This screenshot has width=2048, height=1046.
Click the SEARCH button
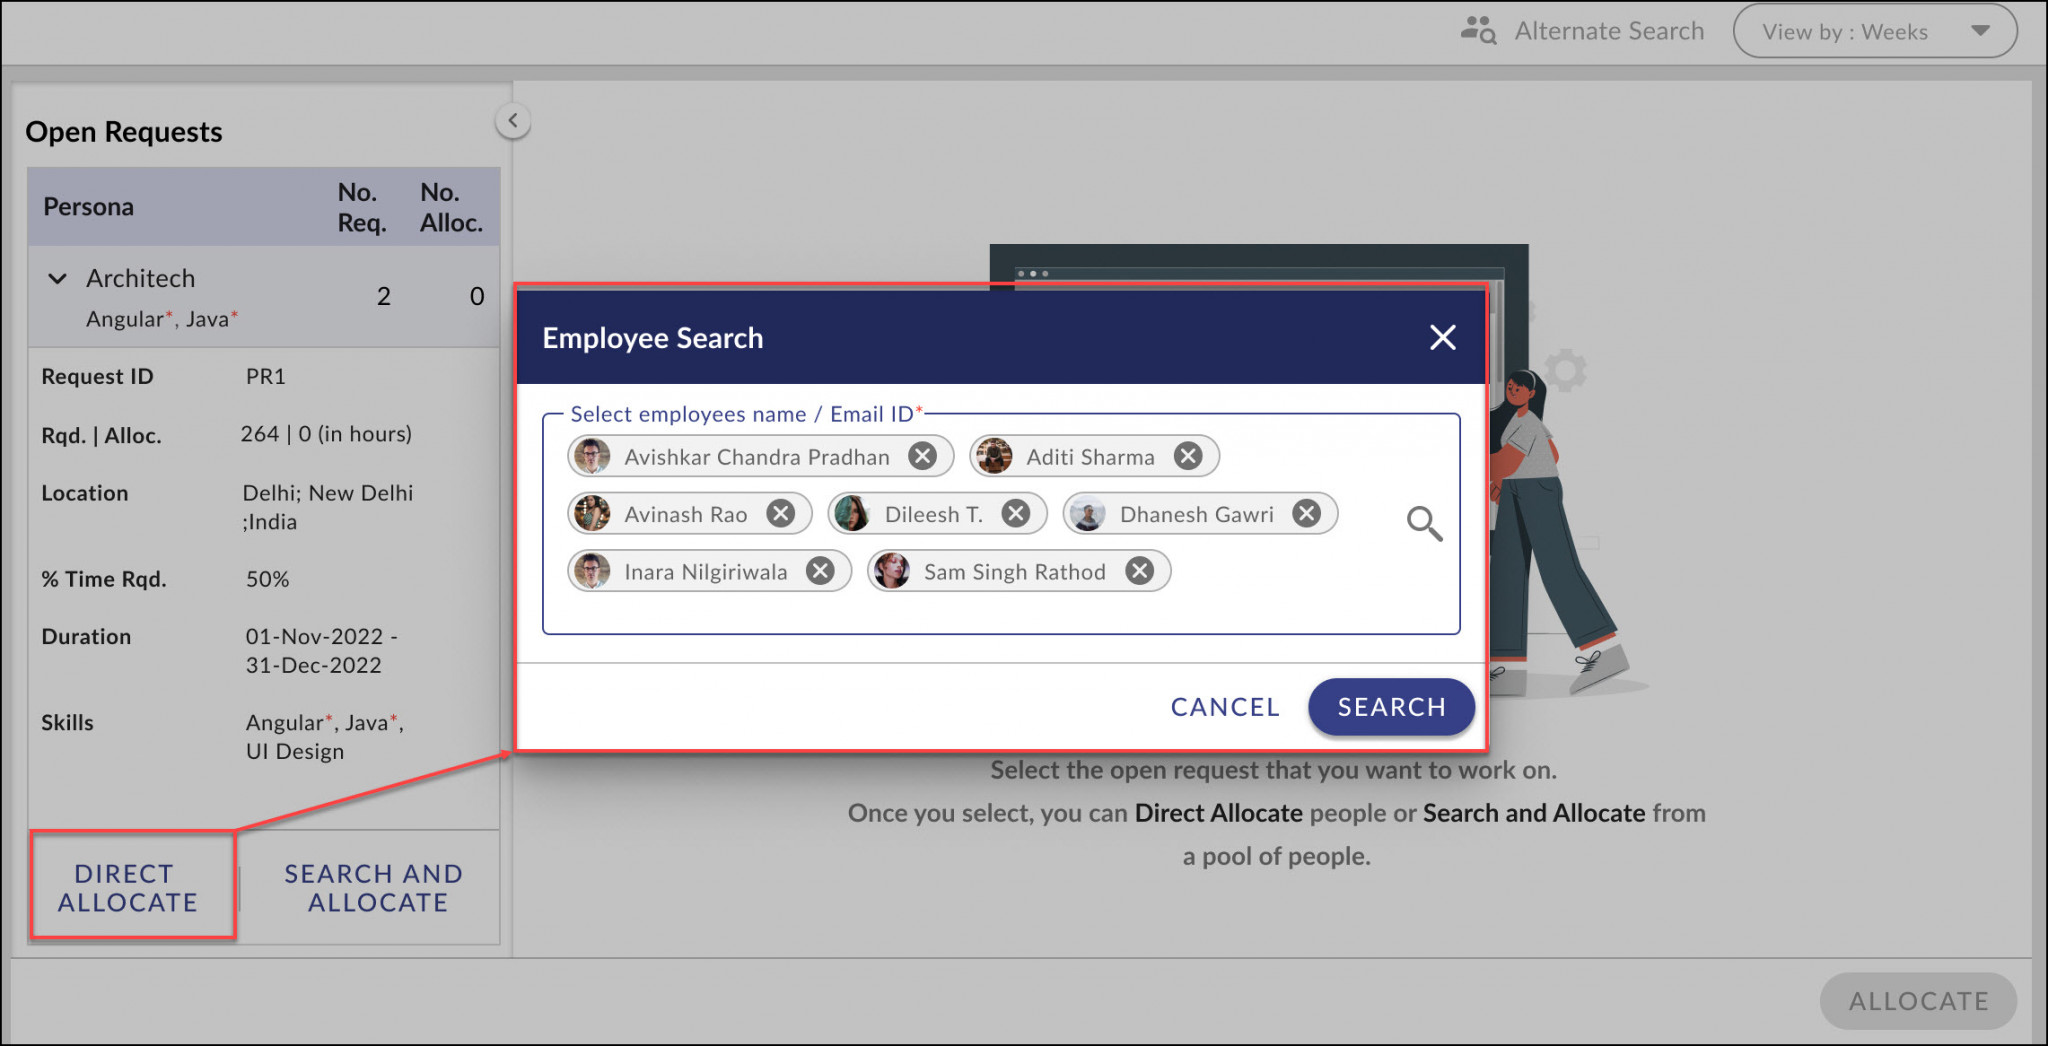tap(1391, 707)
